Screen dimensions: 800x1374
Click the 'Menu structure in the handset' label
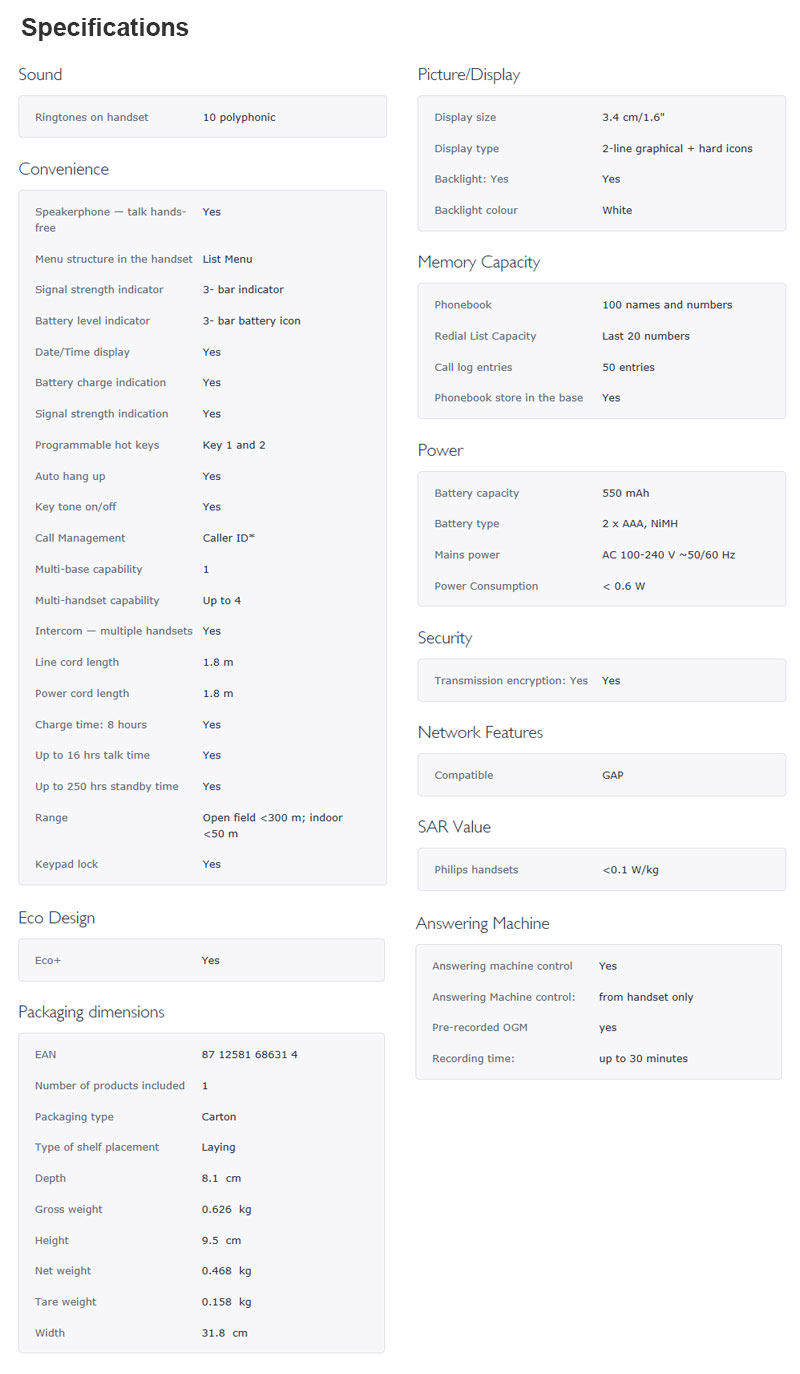point(113,259)
